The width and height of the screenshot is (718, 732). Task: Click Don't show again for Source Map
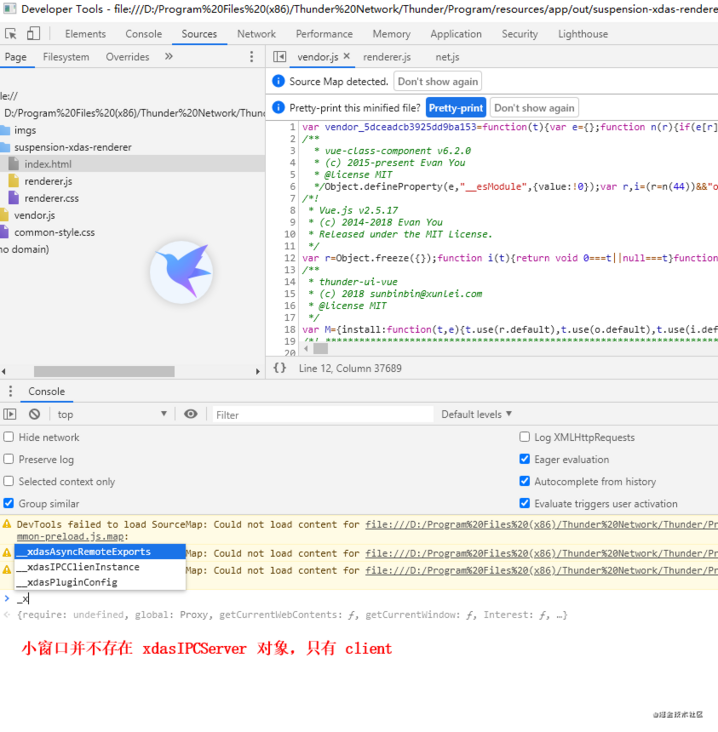(437, 81)
